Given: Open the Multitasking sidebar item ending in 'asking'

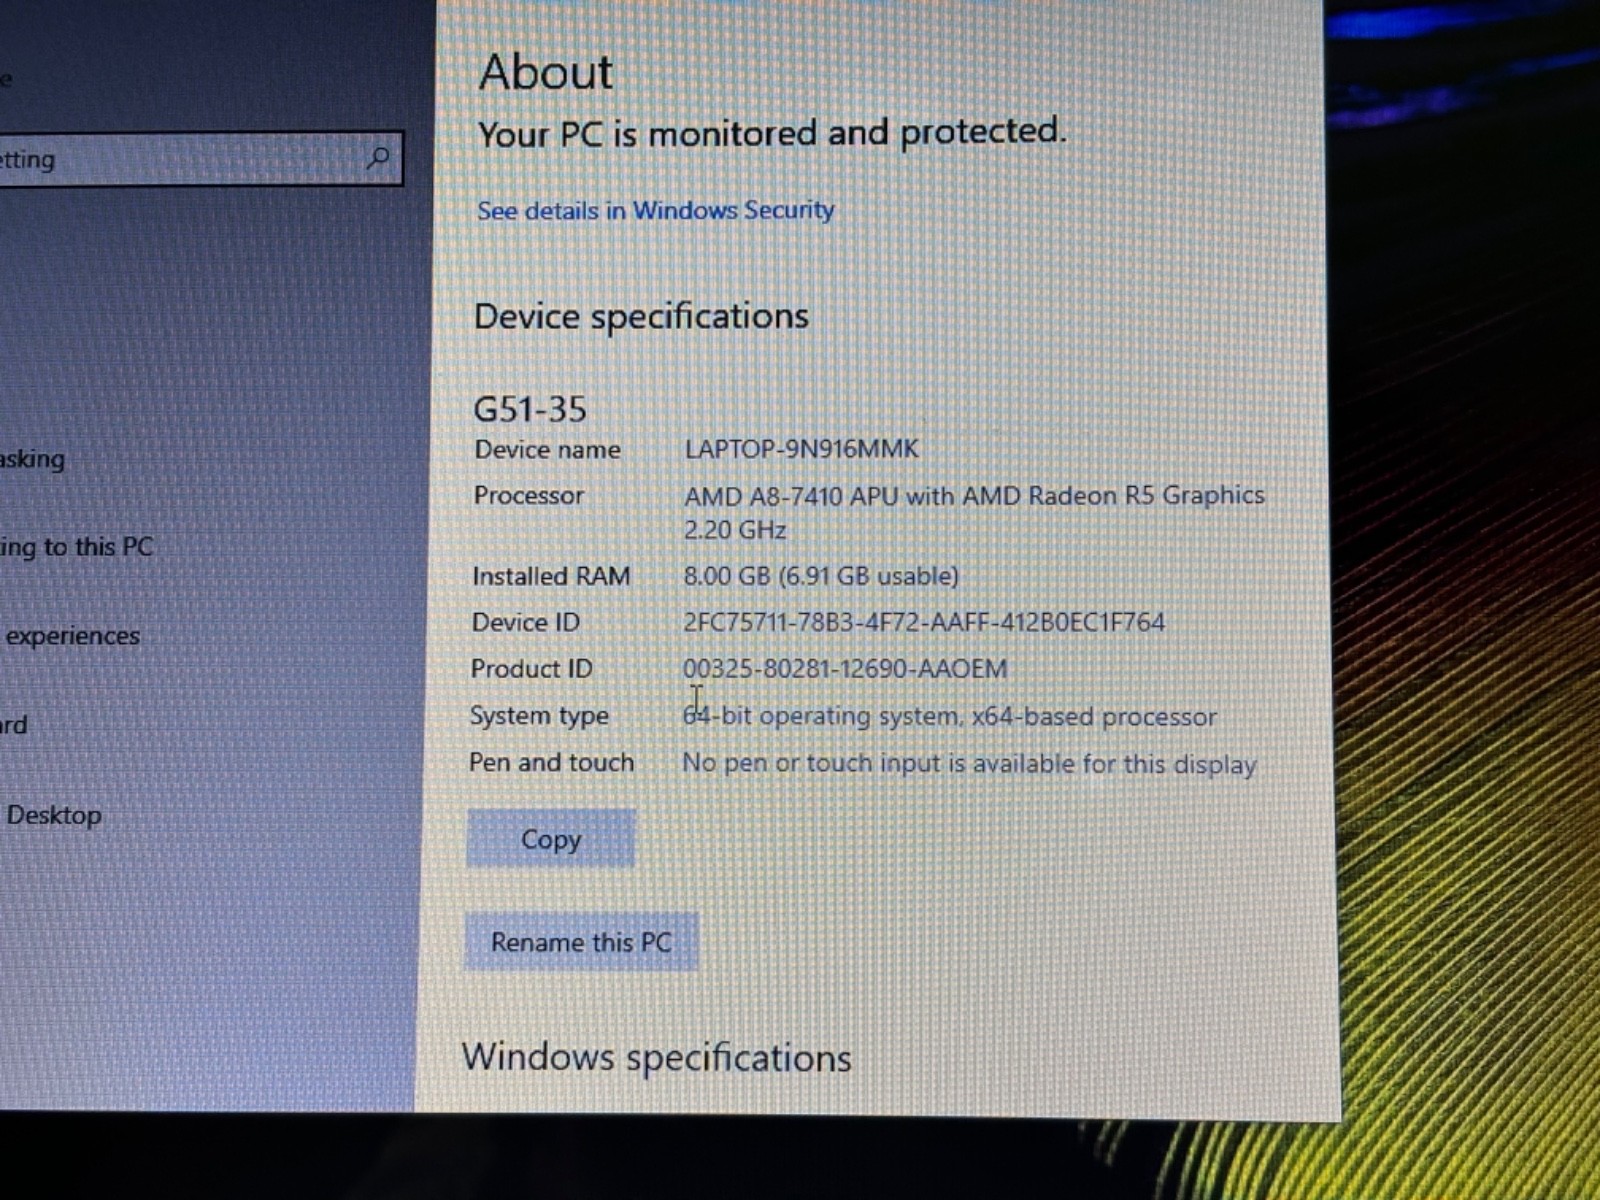Looking at the screenshot, I should (32, 459).
